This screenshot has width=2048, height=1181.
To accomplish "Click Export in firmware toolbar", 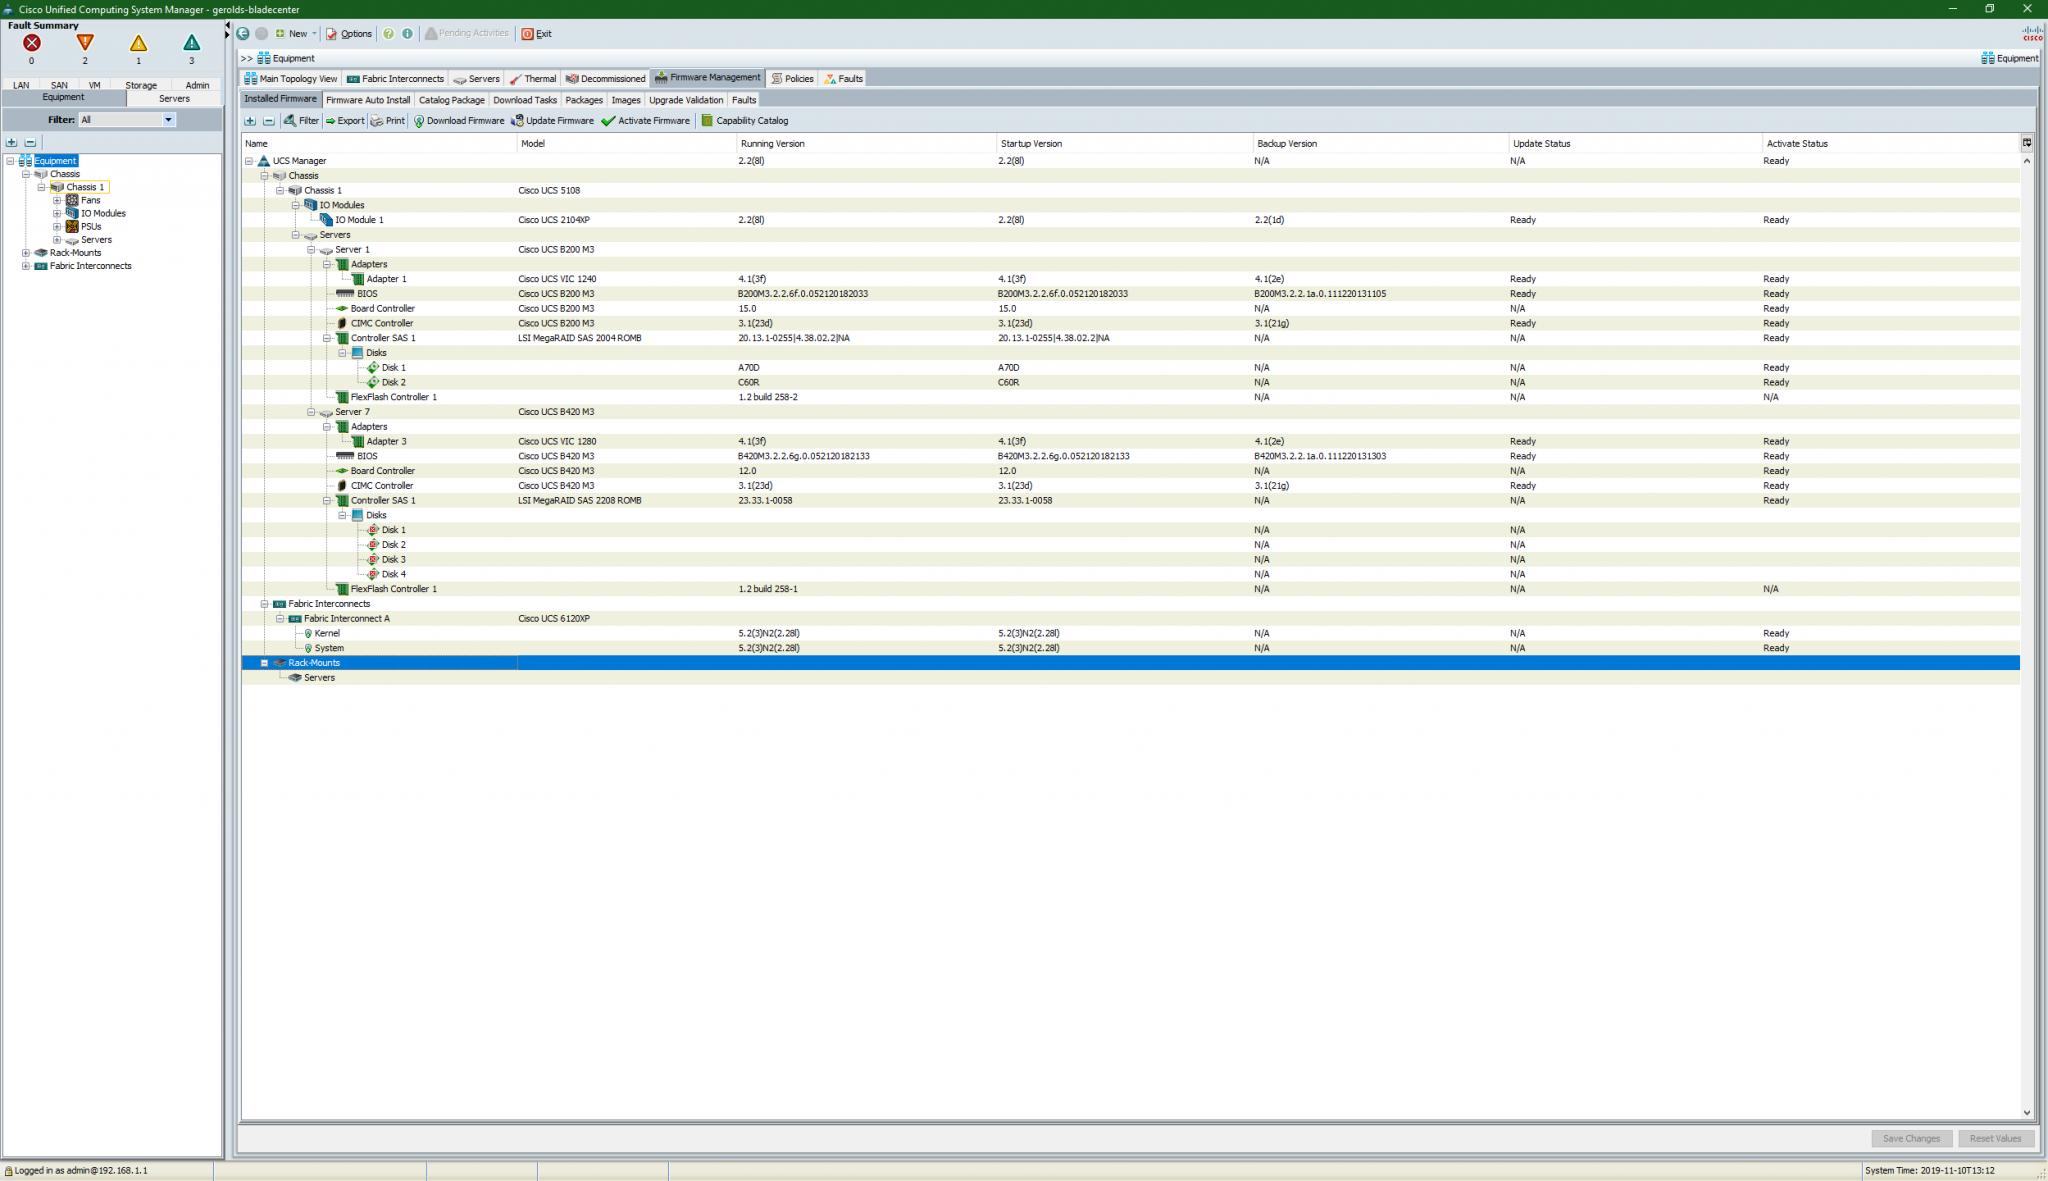I will click(x=344, y=121).
